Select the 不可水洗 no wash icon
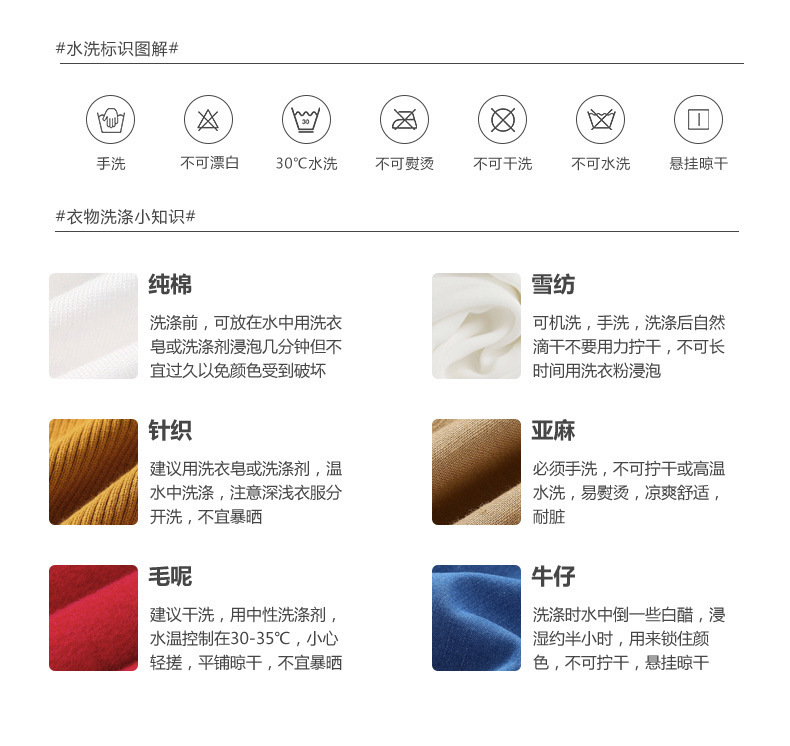 [x=600, y=119]
